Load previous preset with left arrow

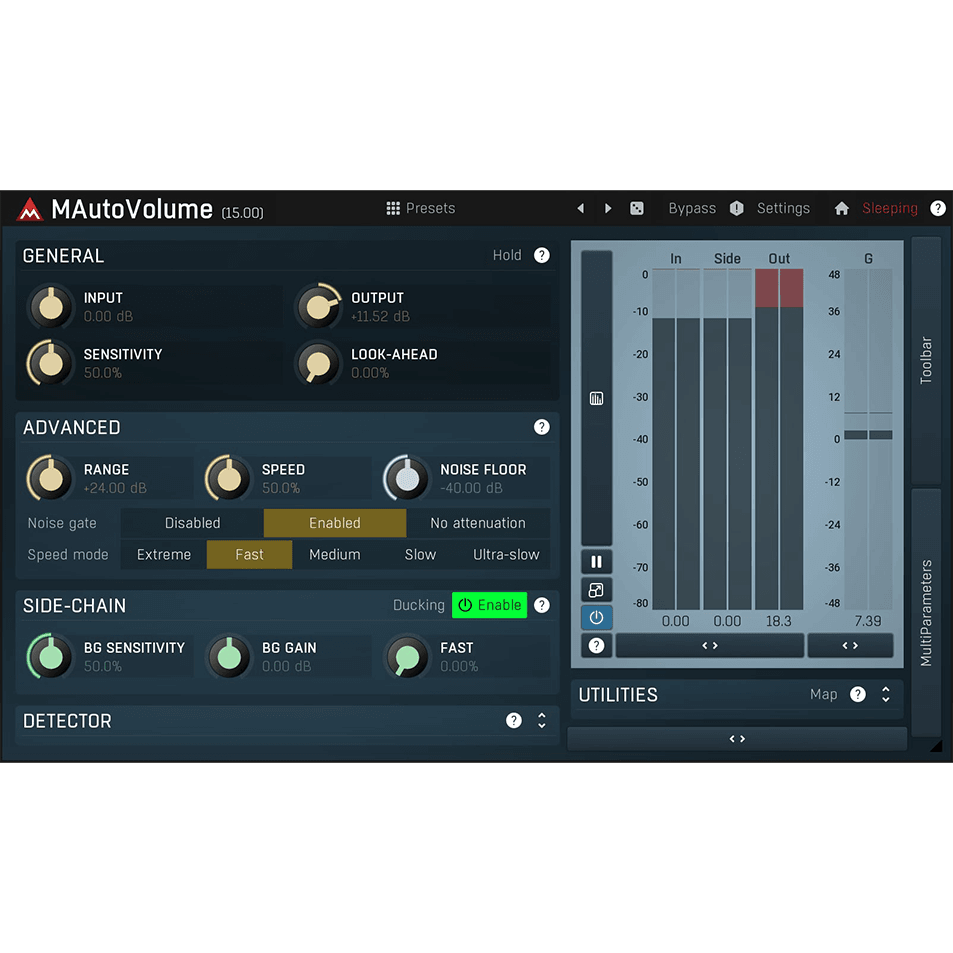click(580, 208)
